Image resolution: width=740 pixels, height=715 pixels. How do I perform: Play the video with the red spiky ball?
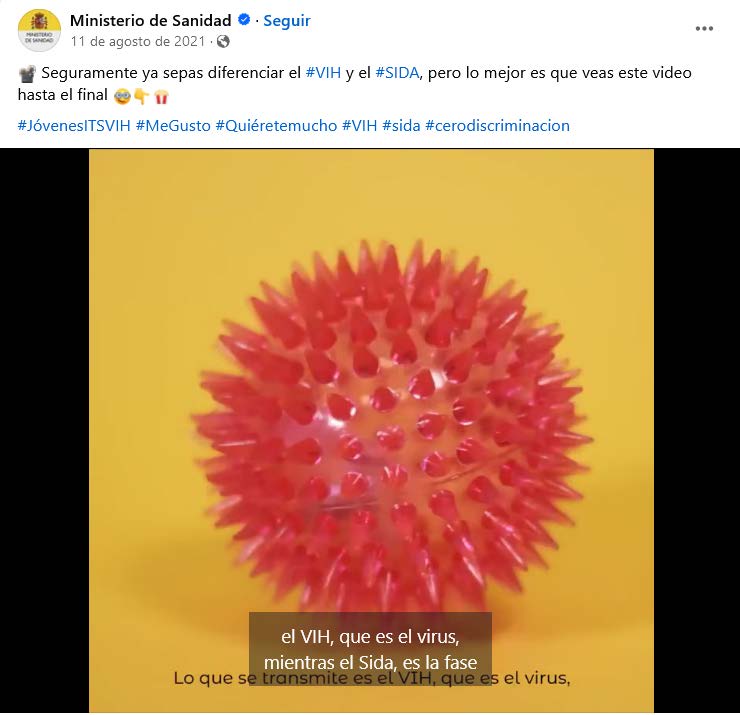[371, 430]
